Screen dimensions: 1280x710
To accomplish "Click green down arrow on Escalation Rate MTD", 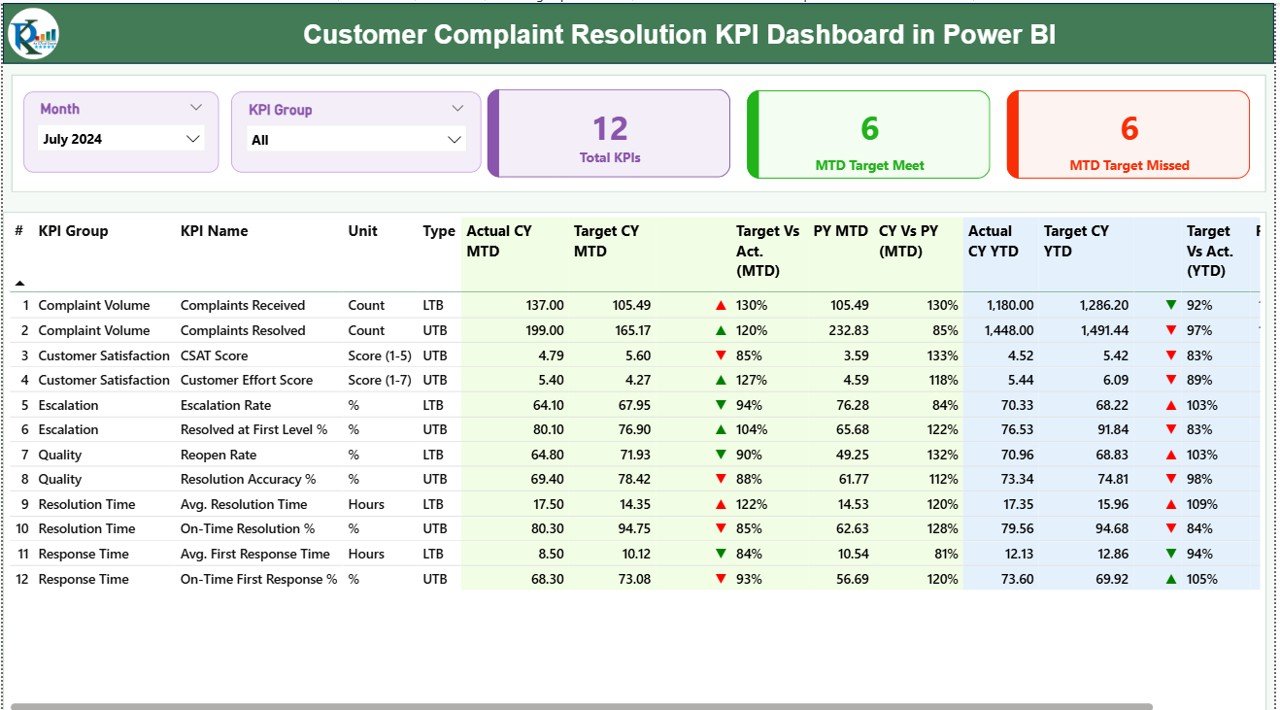I will click(720, 405).
